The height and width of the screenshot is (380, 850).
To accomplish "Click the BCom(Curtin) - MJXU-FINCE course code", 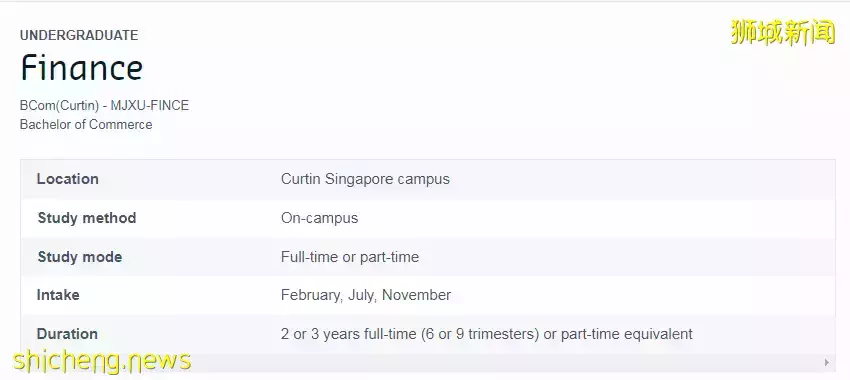I will click(x=105, y=105).
